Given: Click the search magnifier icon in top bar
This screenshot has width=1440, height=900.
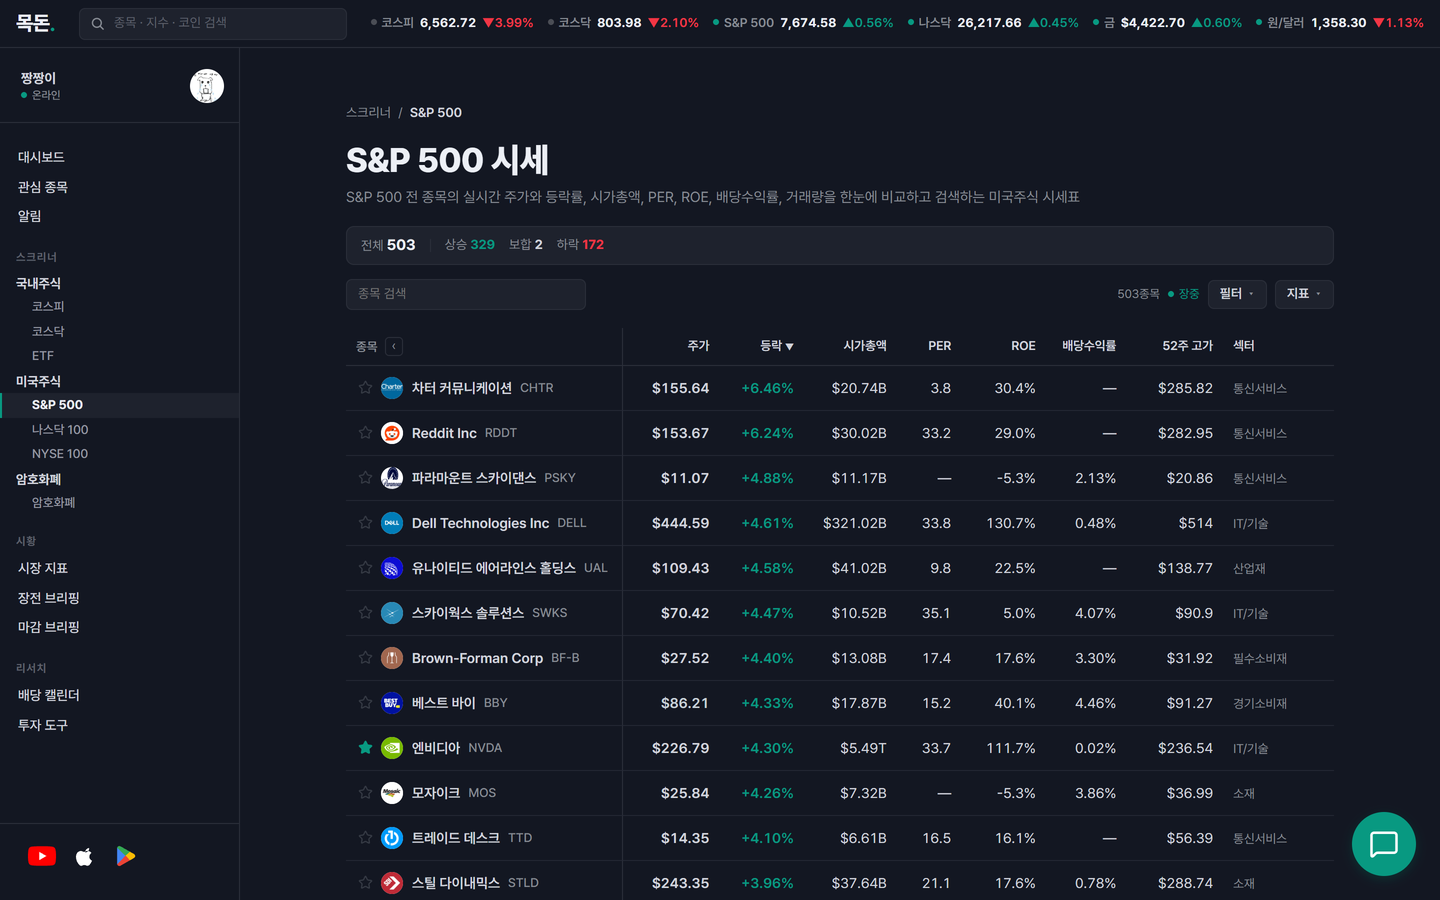Looking at the screenshot, I should pos(97,23).
